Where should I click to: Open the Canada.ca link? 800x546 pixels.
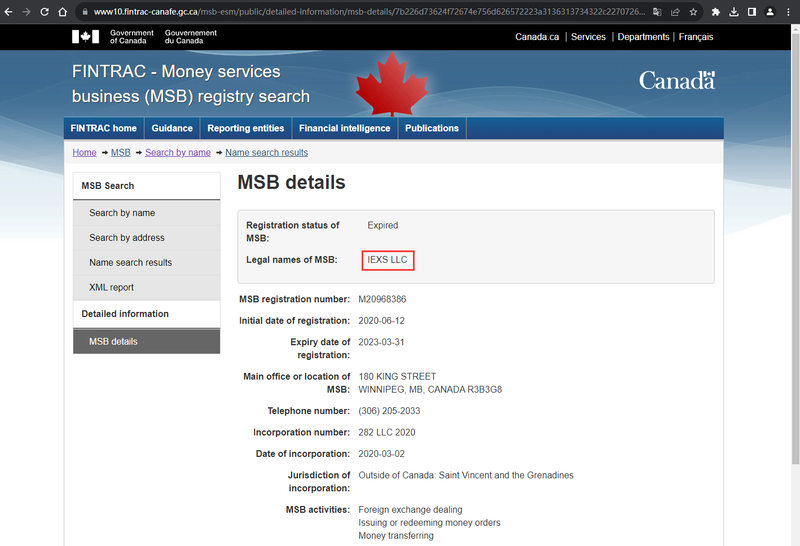[x=537, y=37]
